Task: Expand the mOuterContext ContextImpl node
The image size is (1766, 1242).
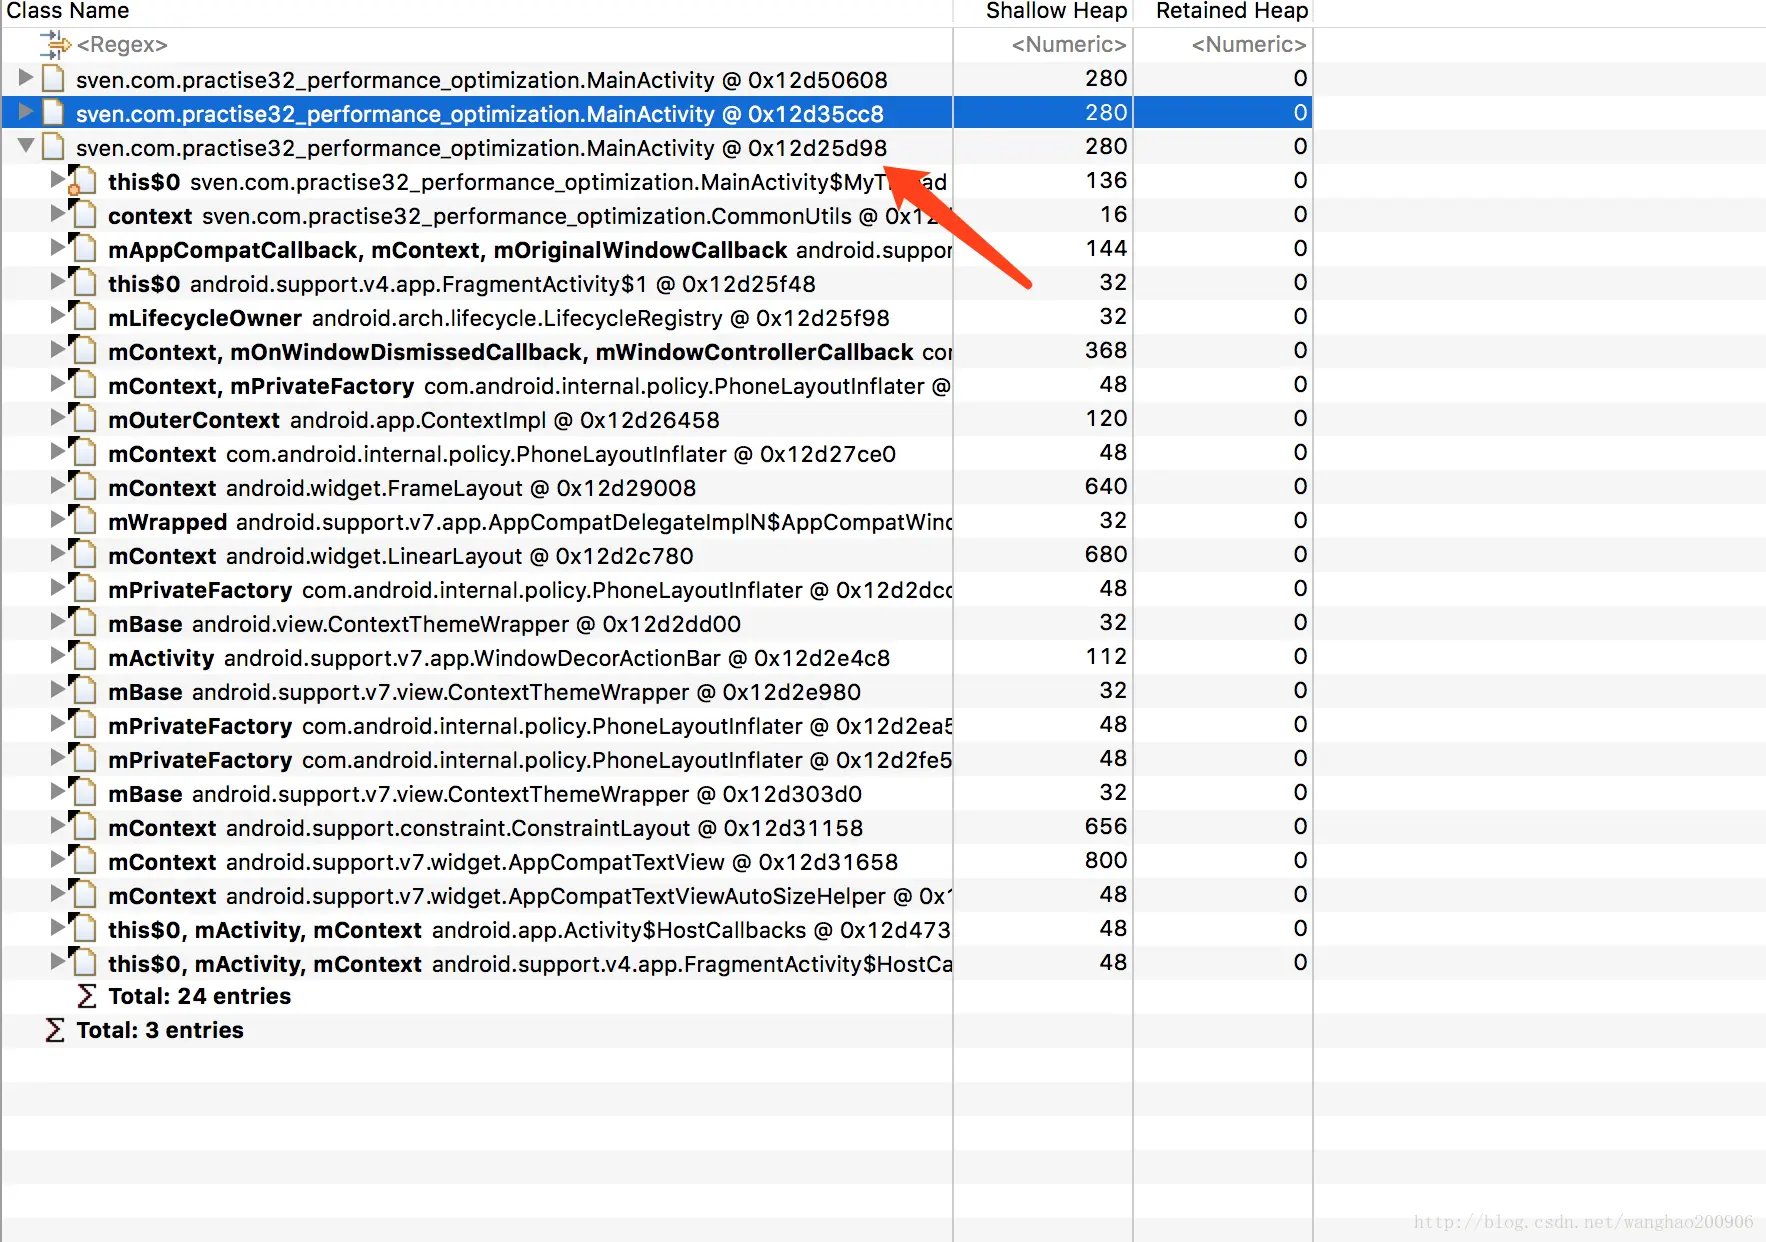Action: pyautogui.click(x=58, y=417)
